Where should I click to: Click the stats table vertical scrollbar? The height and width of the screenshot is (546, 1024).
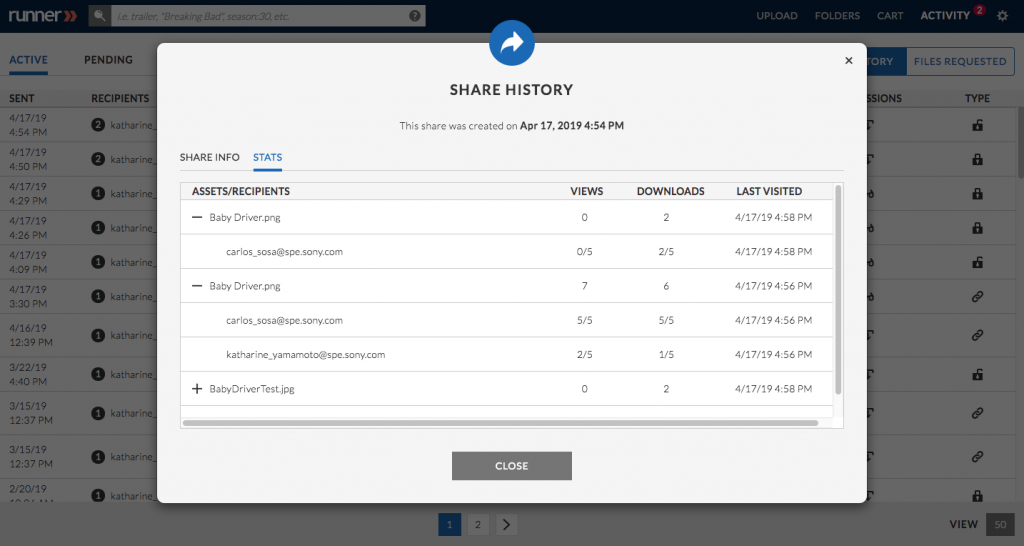(x=838, y=289)
